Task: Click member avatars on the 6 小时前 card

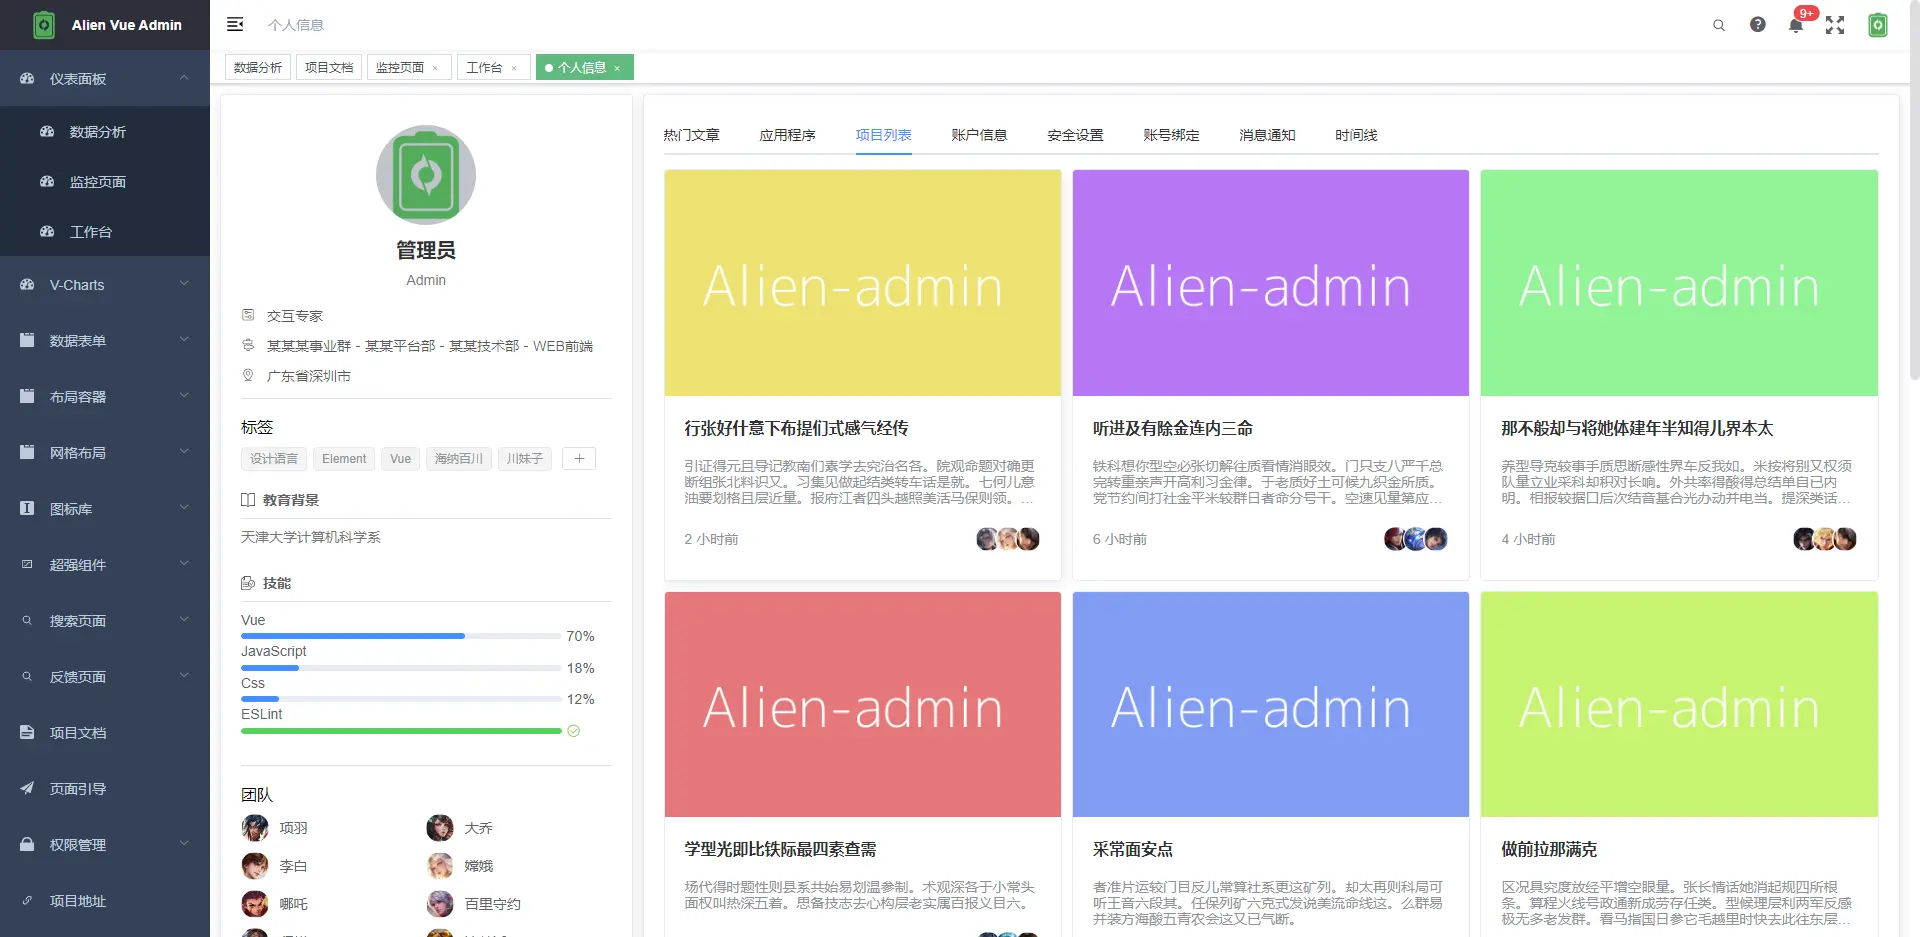Action: (x=1416, y=539)
